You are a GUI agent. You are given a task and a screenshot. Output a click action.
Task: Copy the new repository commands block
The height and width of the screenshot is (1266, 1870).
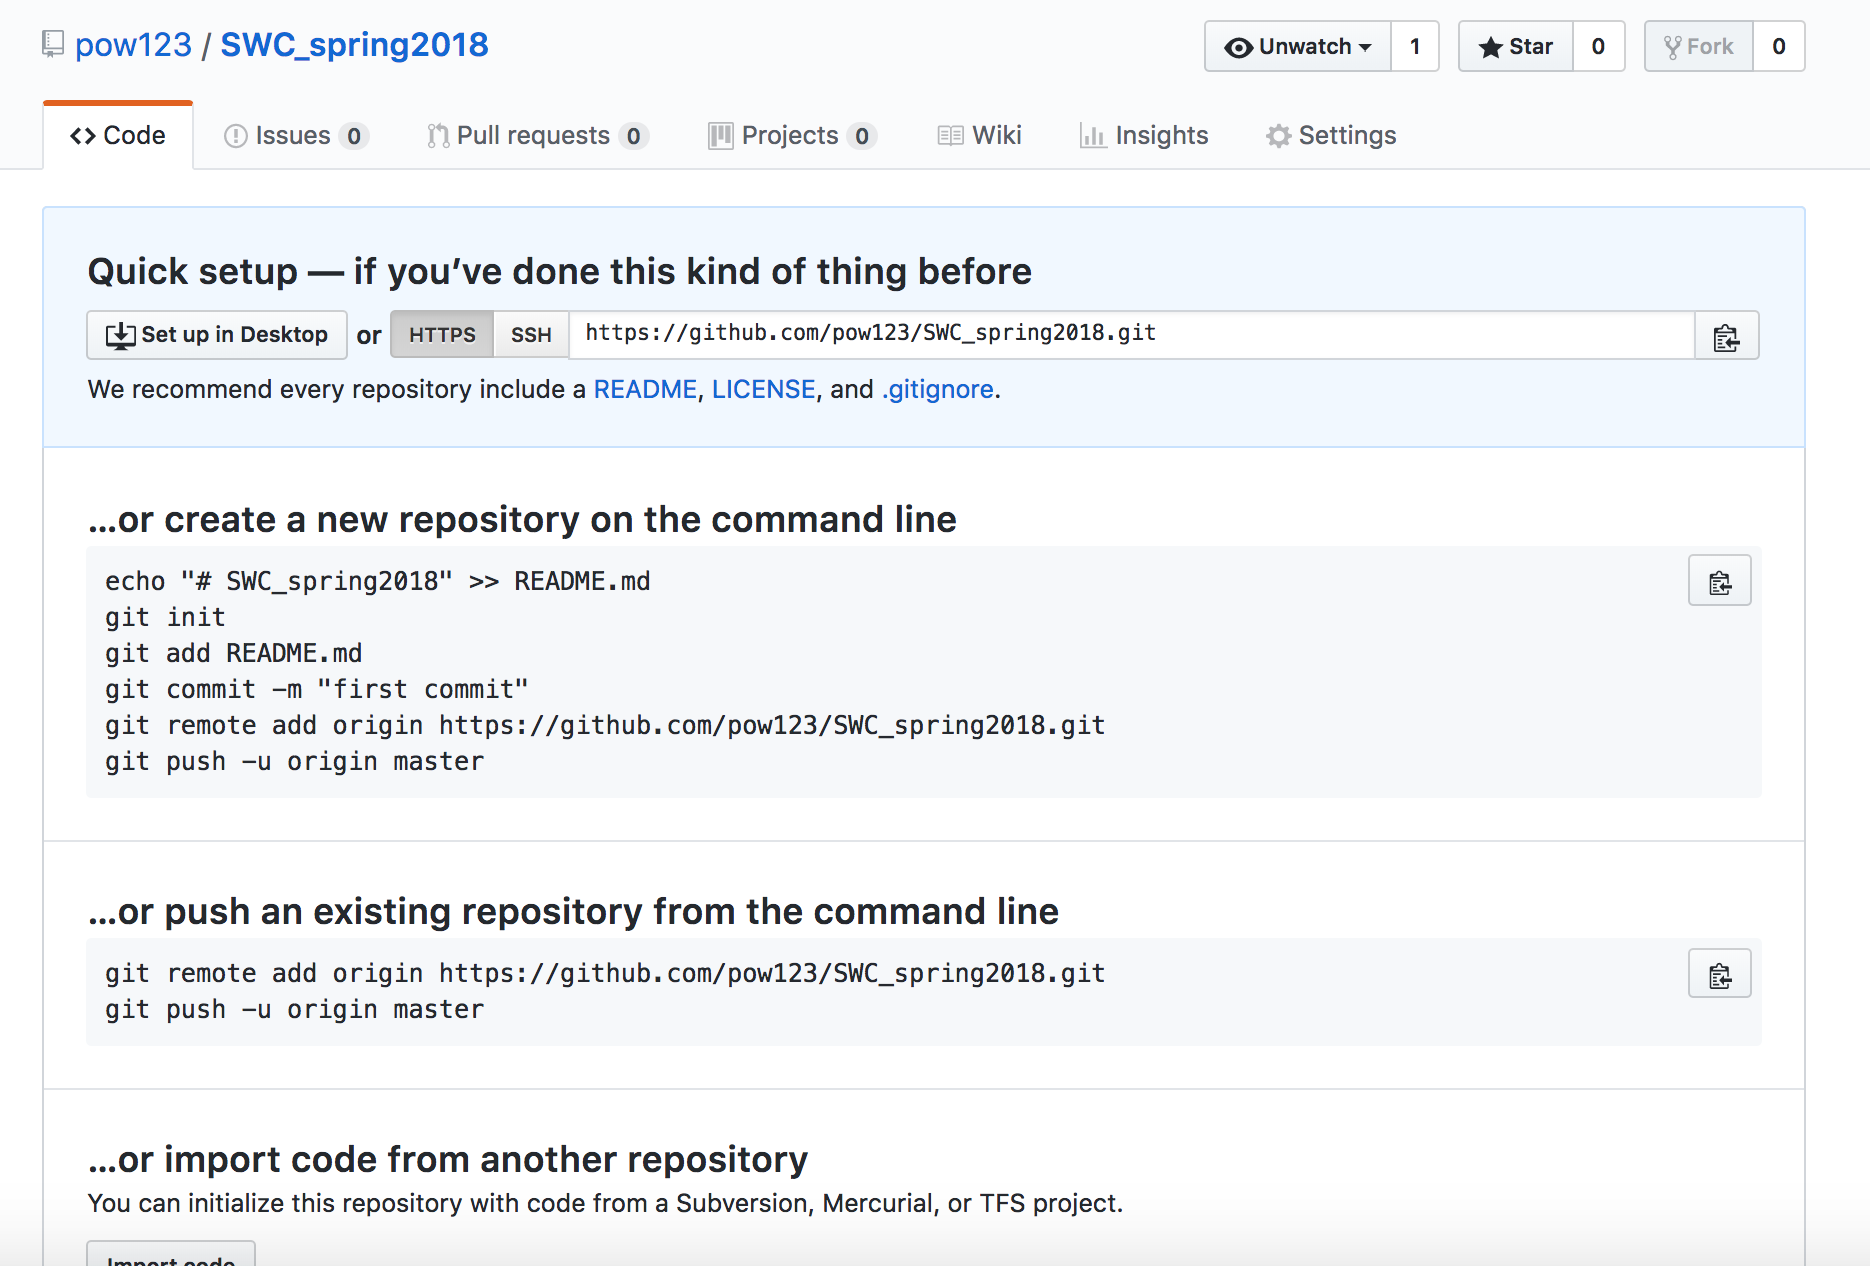click(x=1719, y=581)
